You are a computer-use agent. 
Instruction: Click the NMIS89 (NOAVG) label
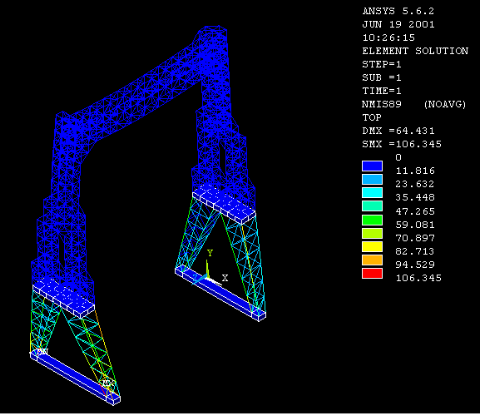point(414,104)
